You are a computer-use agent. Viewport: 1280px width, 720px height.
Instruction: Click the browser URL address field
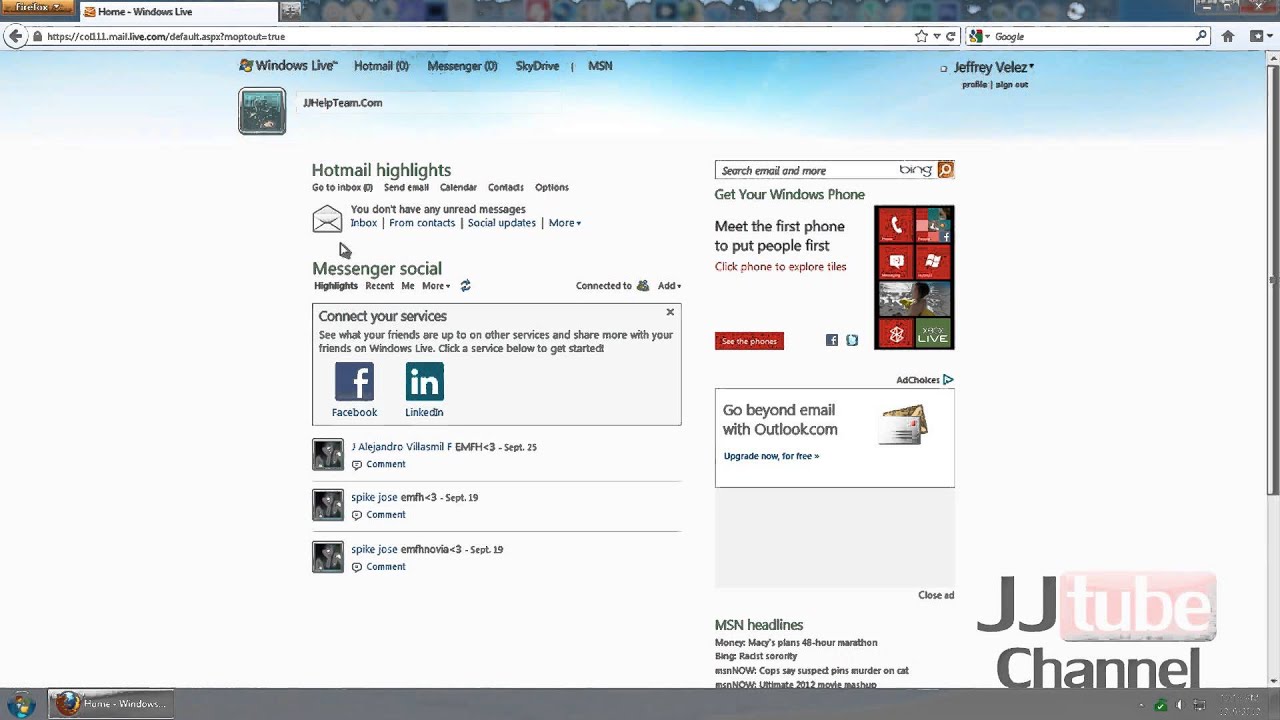tap(470, 36)
